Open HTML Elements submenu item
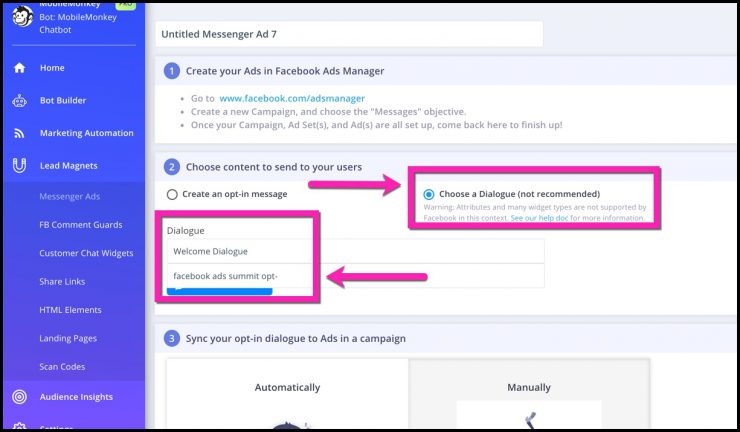 click(70, 310)
